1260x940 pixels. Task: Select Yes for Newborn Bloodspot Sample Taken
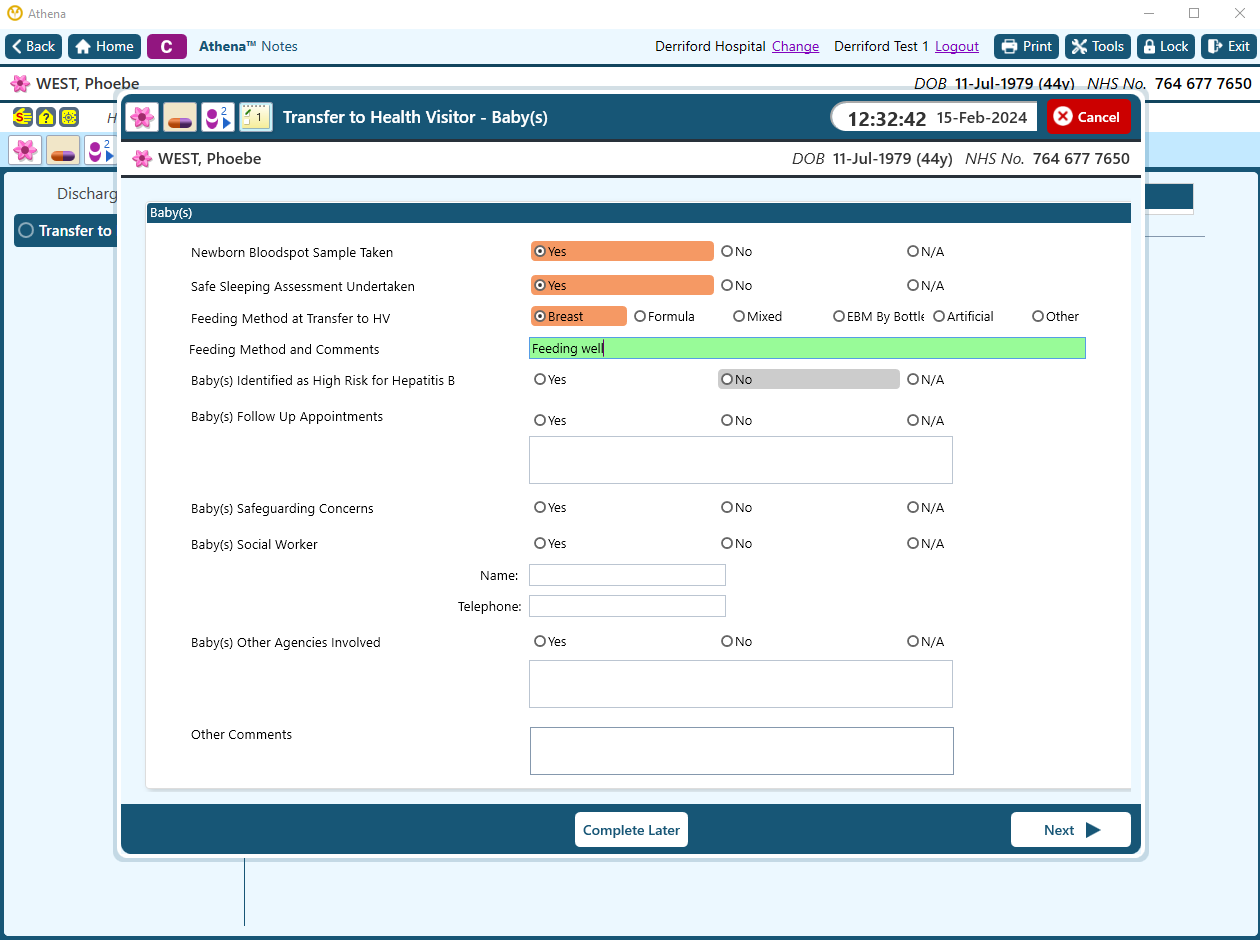pos(622,252)
